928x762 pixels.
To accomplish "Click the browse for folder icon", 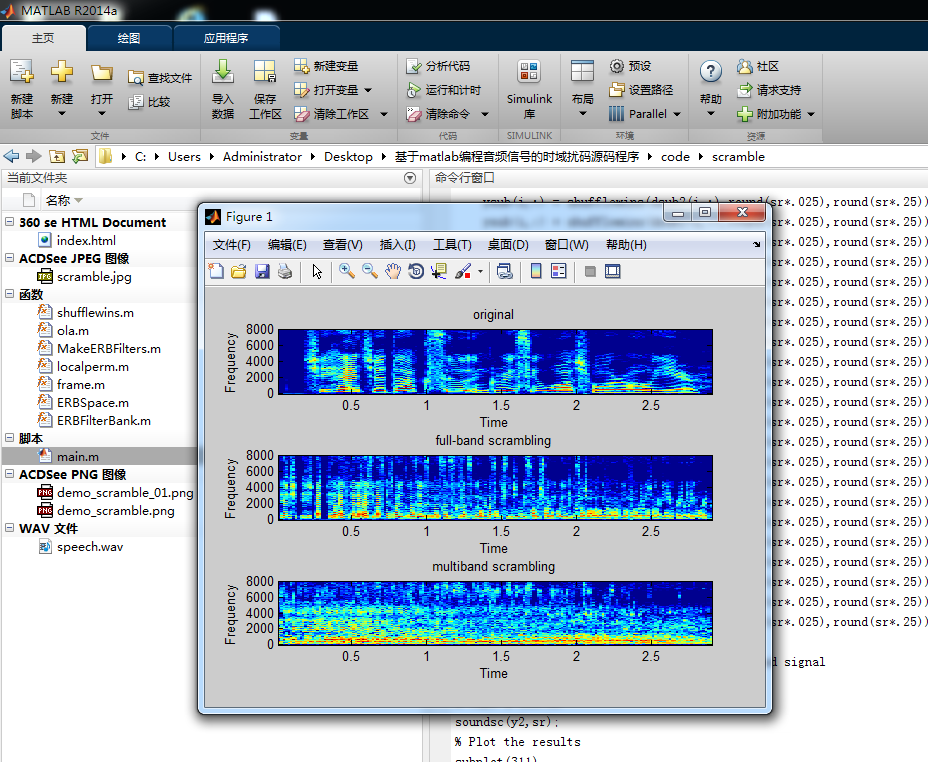I will click(x=79, y=156).
